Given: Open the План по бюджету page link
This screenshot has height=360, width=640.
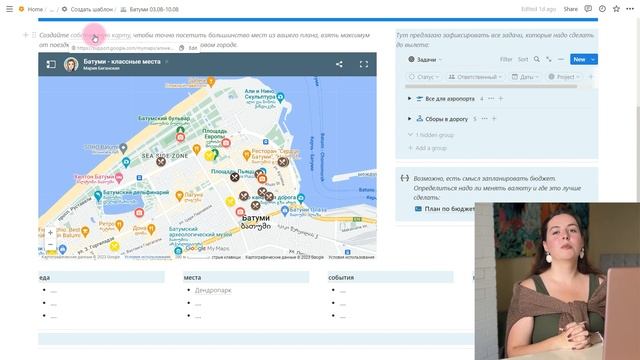Looking at the screenshot, I should click(444, 209).
